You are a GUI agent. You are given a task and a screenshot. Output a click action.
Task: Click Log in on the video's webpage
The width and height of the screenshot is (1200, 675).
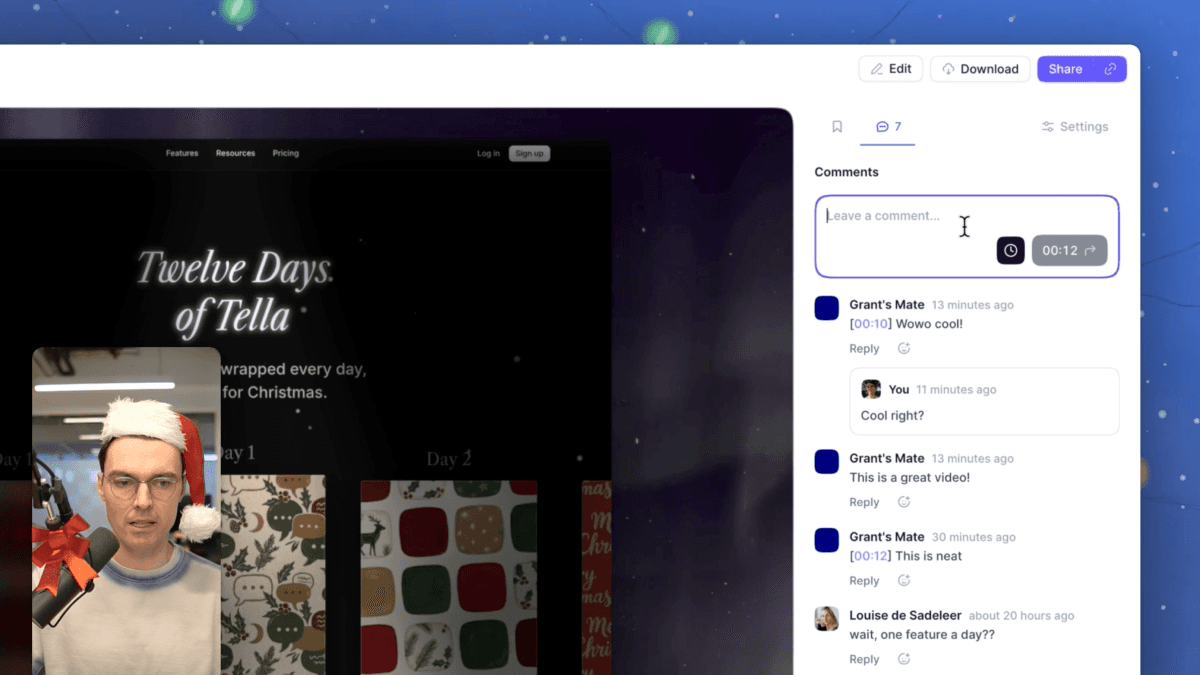[488, 153]
